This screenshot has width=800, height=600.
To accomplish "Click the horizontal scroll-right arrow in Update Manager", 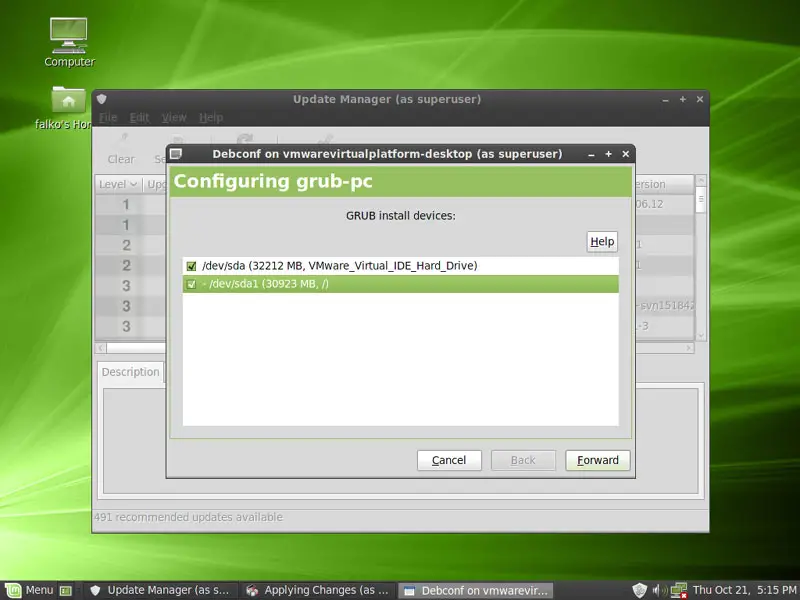I will [x=689, y=348].
